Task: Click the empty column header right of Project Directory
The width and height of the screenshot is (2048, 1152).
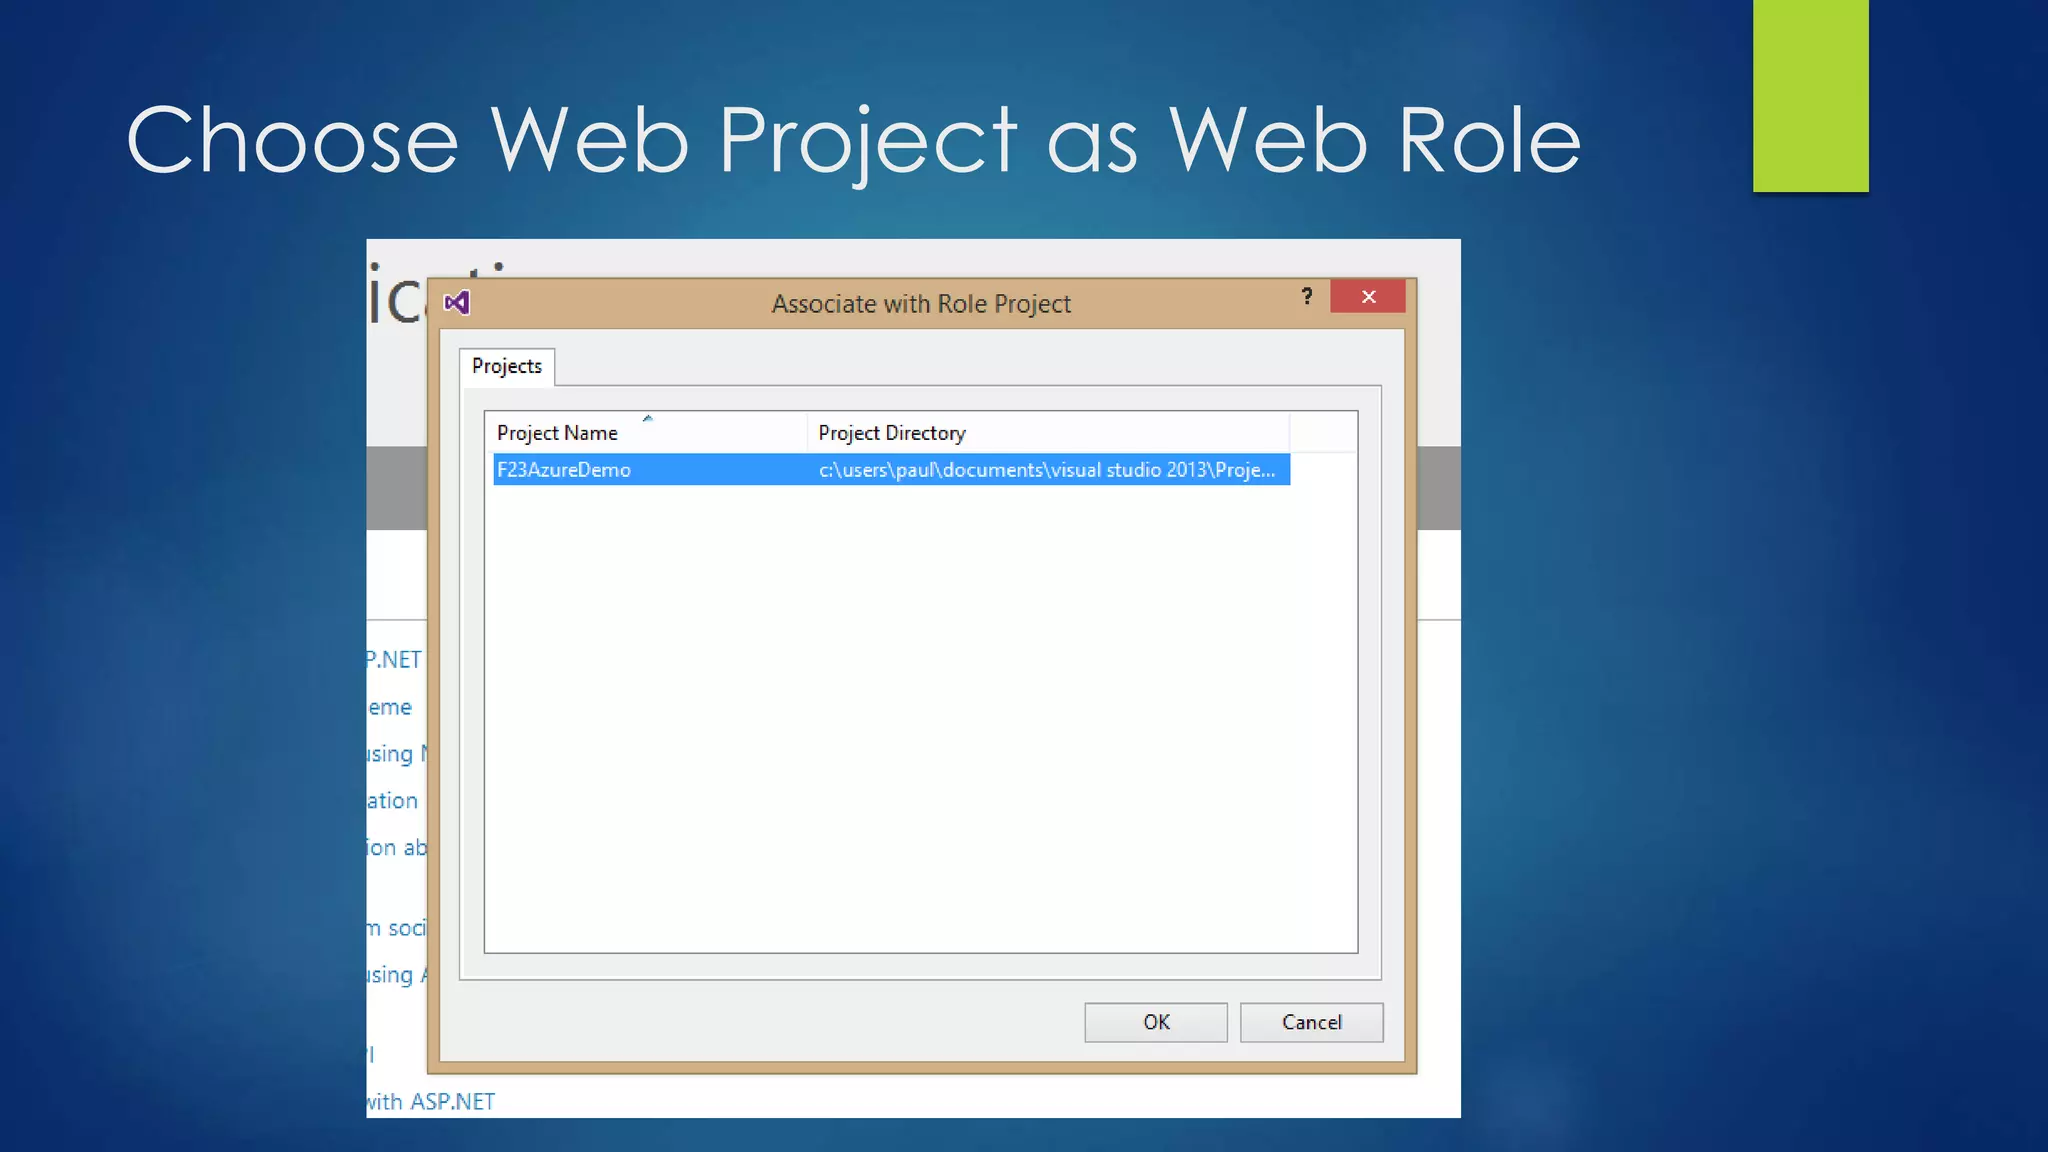Action: (x=1322, y=433)
